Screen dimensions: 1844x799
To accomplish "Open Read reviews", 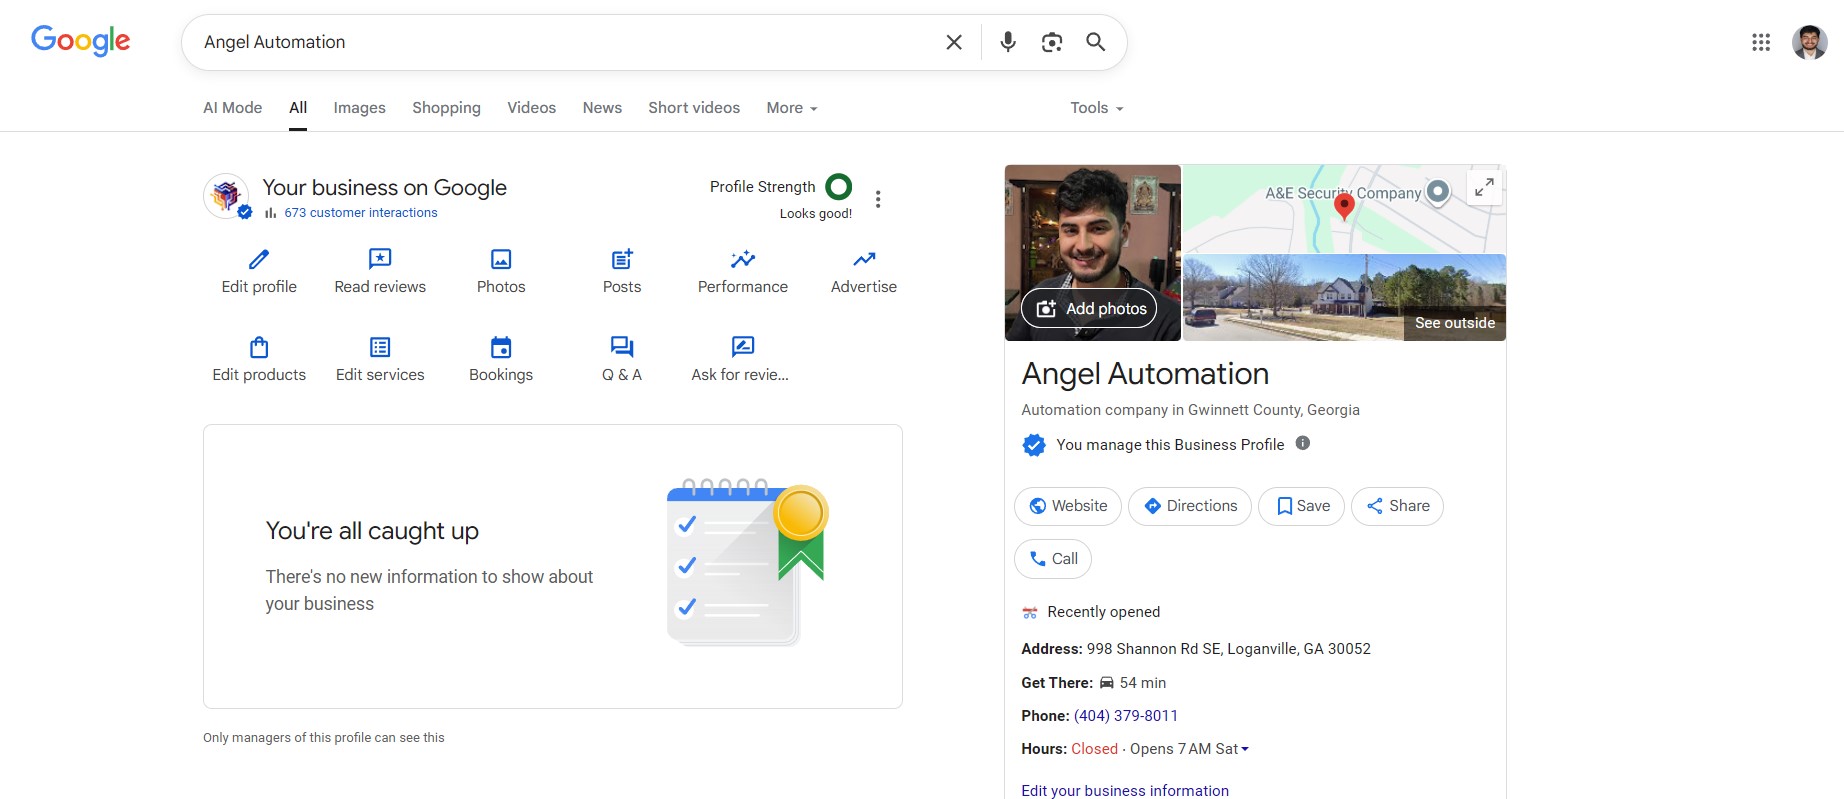I will 380,272.
